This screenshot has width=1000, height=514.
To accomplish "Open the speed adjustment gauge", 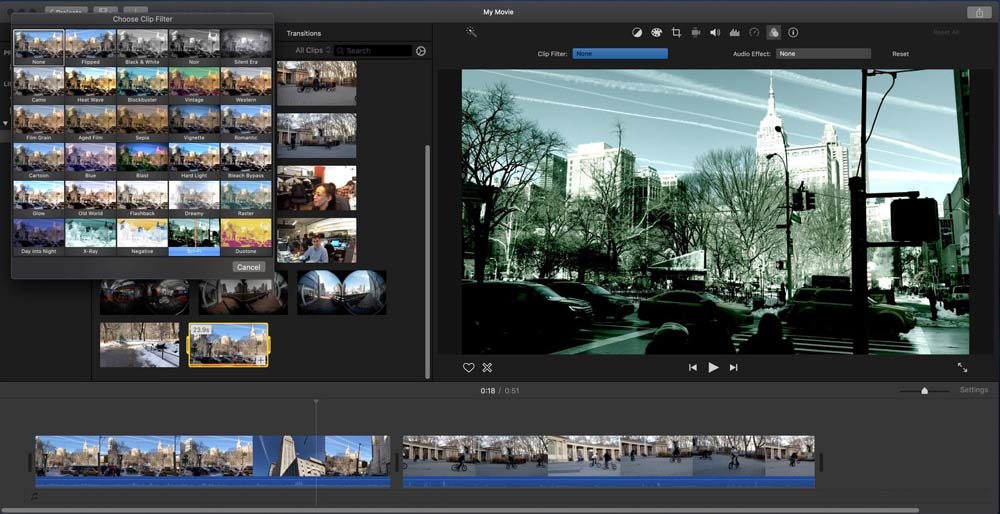I will [x=754, y=33].
